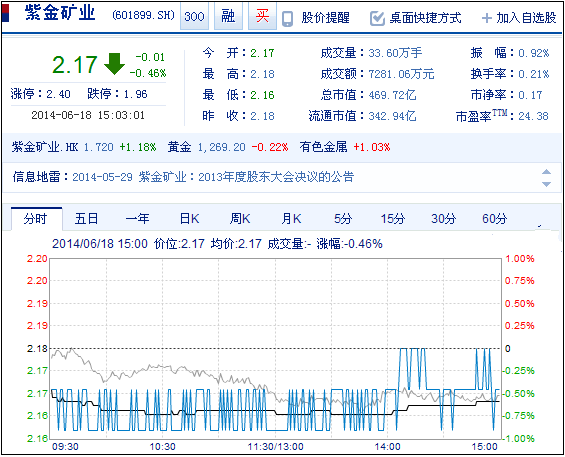The height and width of the screenshot is (457, 565).
Task: Open 股价提醒 price alert link
Action: point(326,18)
